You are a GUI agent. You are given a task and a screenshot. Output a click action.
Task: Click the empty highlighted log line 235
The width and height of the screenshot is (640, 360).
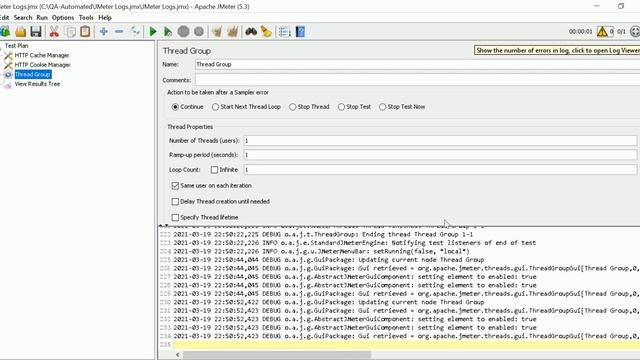pos(406,345)
